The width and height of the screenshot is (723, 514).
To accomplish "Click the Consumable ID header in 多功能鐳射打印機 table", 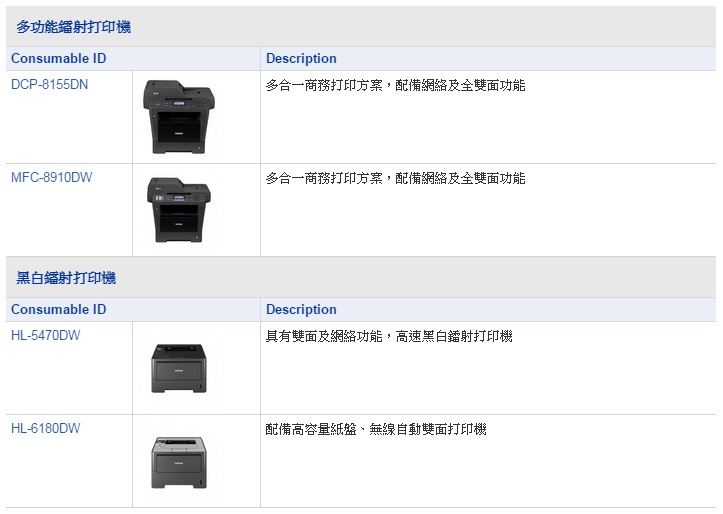I will 59,59.
